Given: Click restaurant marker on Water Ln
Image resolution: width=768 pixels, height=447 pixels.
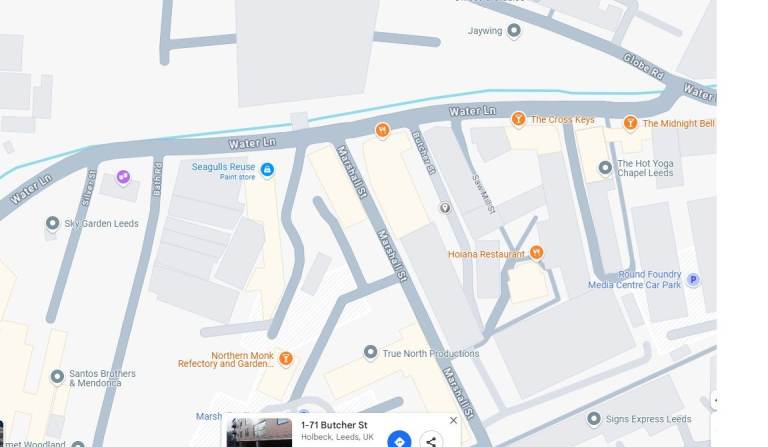Looking at the screenshot, I should click(383, 130).
